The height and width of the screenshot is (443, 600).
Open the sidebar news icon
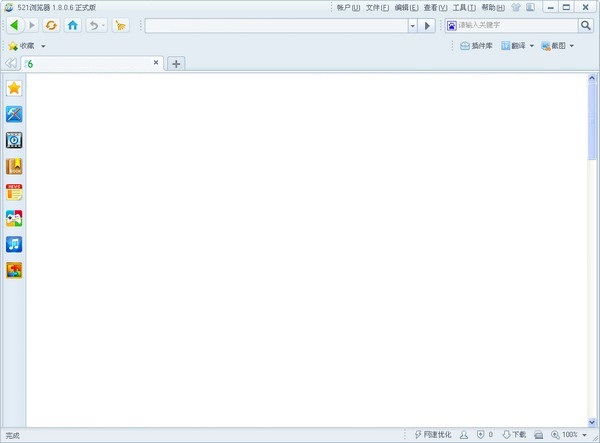[14, 192]
